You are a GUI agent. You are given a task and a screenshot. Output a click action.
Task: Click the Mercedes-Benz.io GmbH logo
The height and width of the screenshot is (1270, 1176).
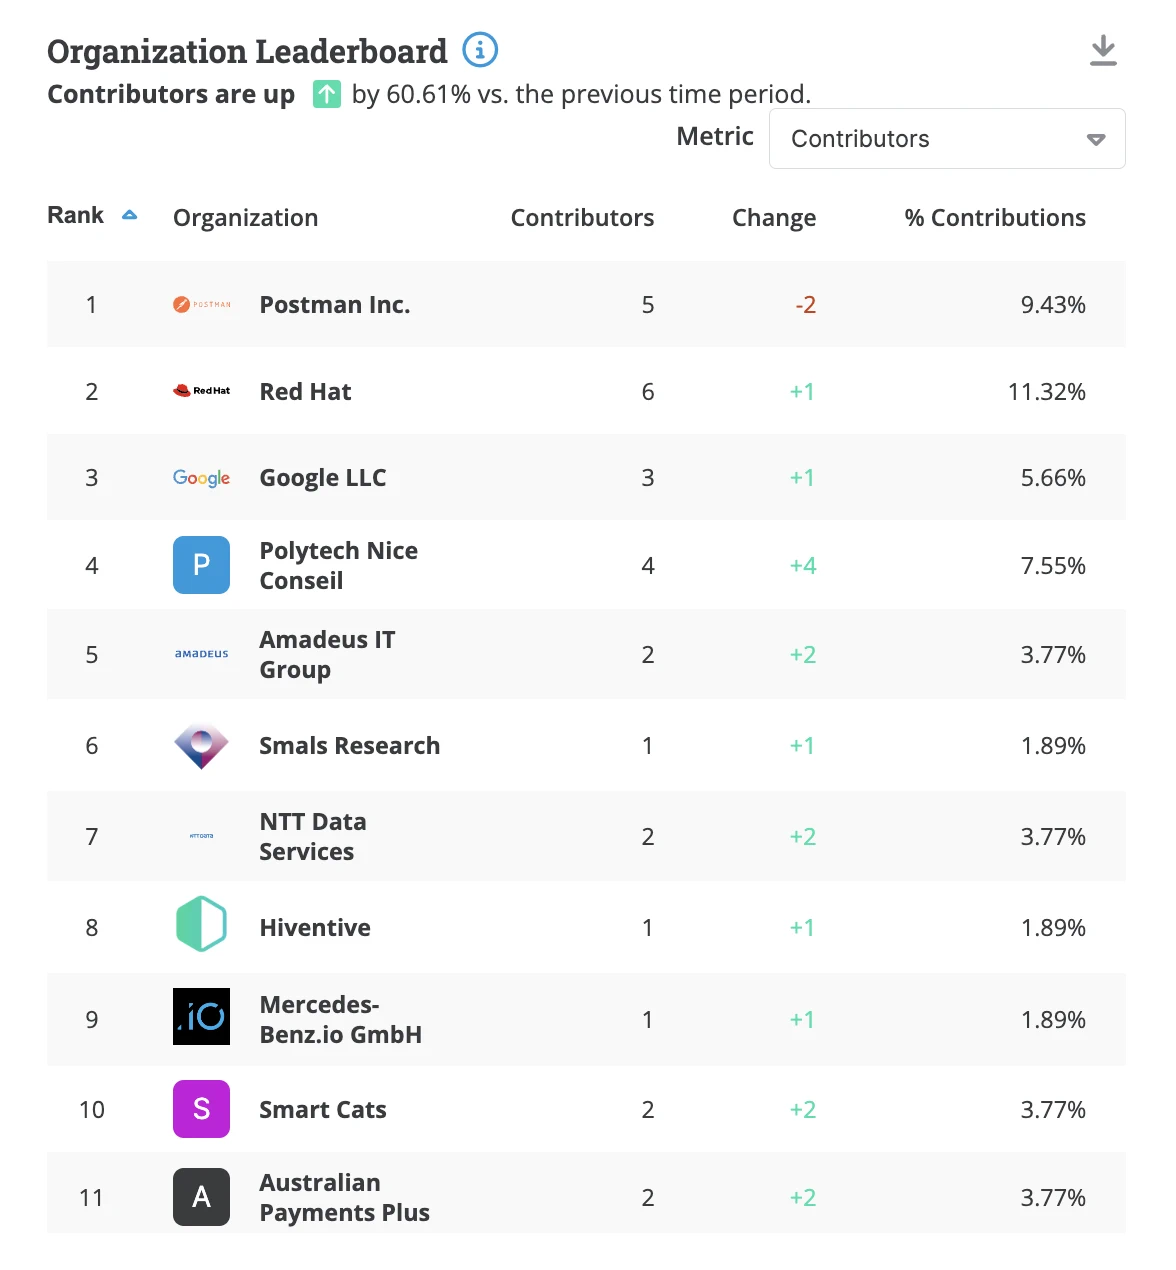pyautogui.click(x=201, y=1019)
